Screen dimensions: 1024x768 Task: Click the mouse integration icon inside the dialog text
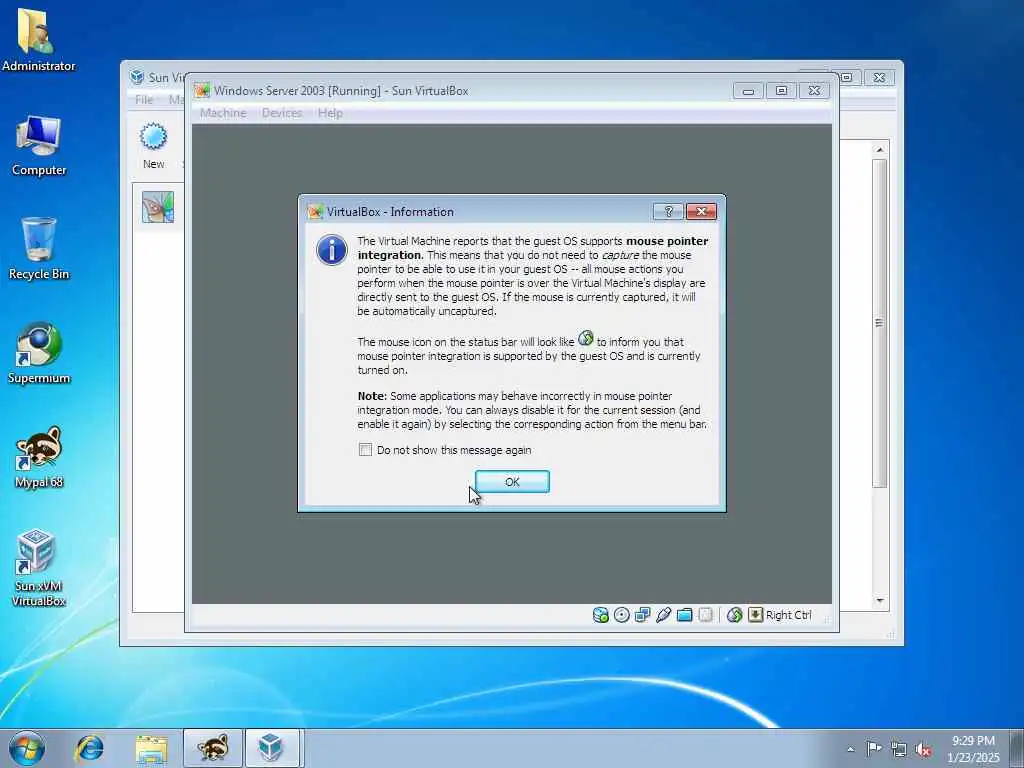click(x=586, y=338)
